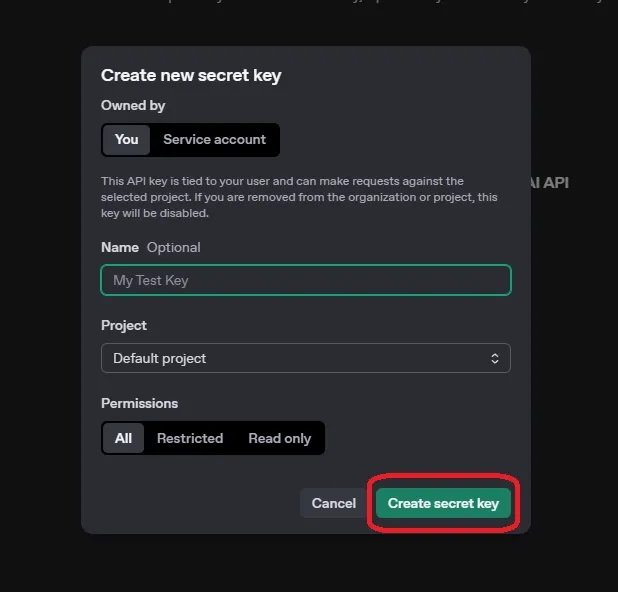This screenshot has width=618, height=592.
Task: Click the up-down chevron icon in Project field
Action: coord(494,358)
